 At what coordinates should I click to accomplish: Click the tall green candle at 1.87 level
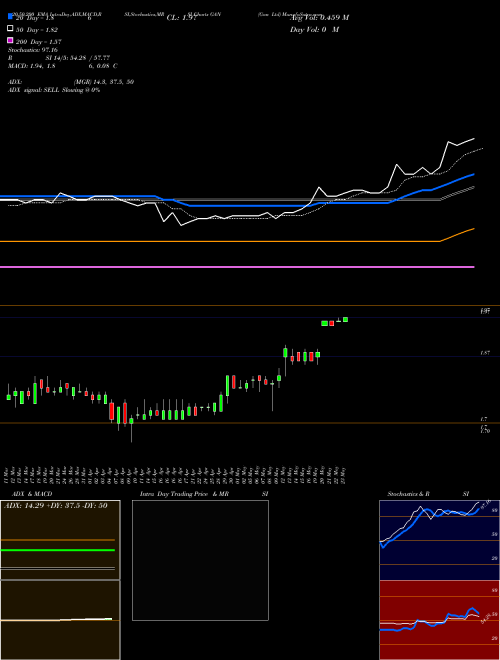pyautogui.click(x=285, y=353)
